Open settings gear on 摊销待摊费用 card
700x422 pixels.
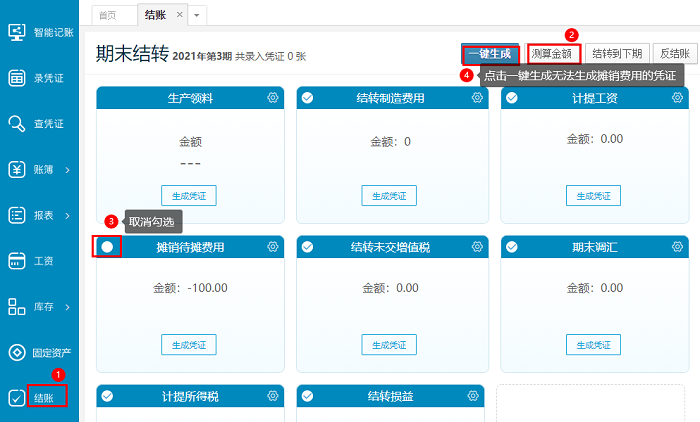272,247
